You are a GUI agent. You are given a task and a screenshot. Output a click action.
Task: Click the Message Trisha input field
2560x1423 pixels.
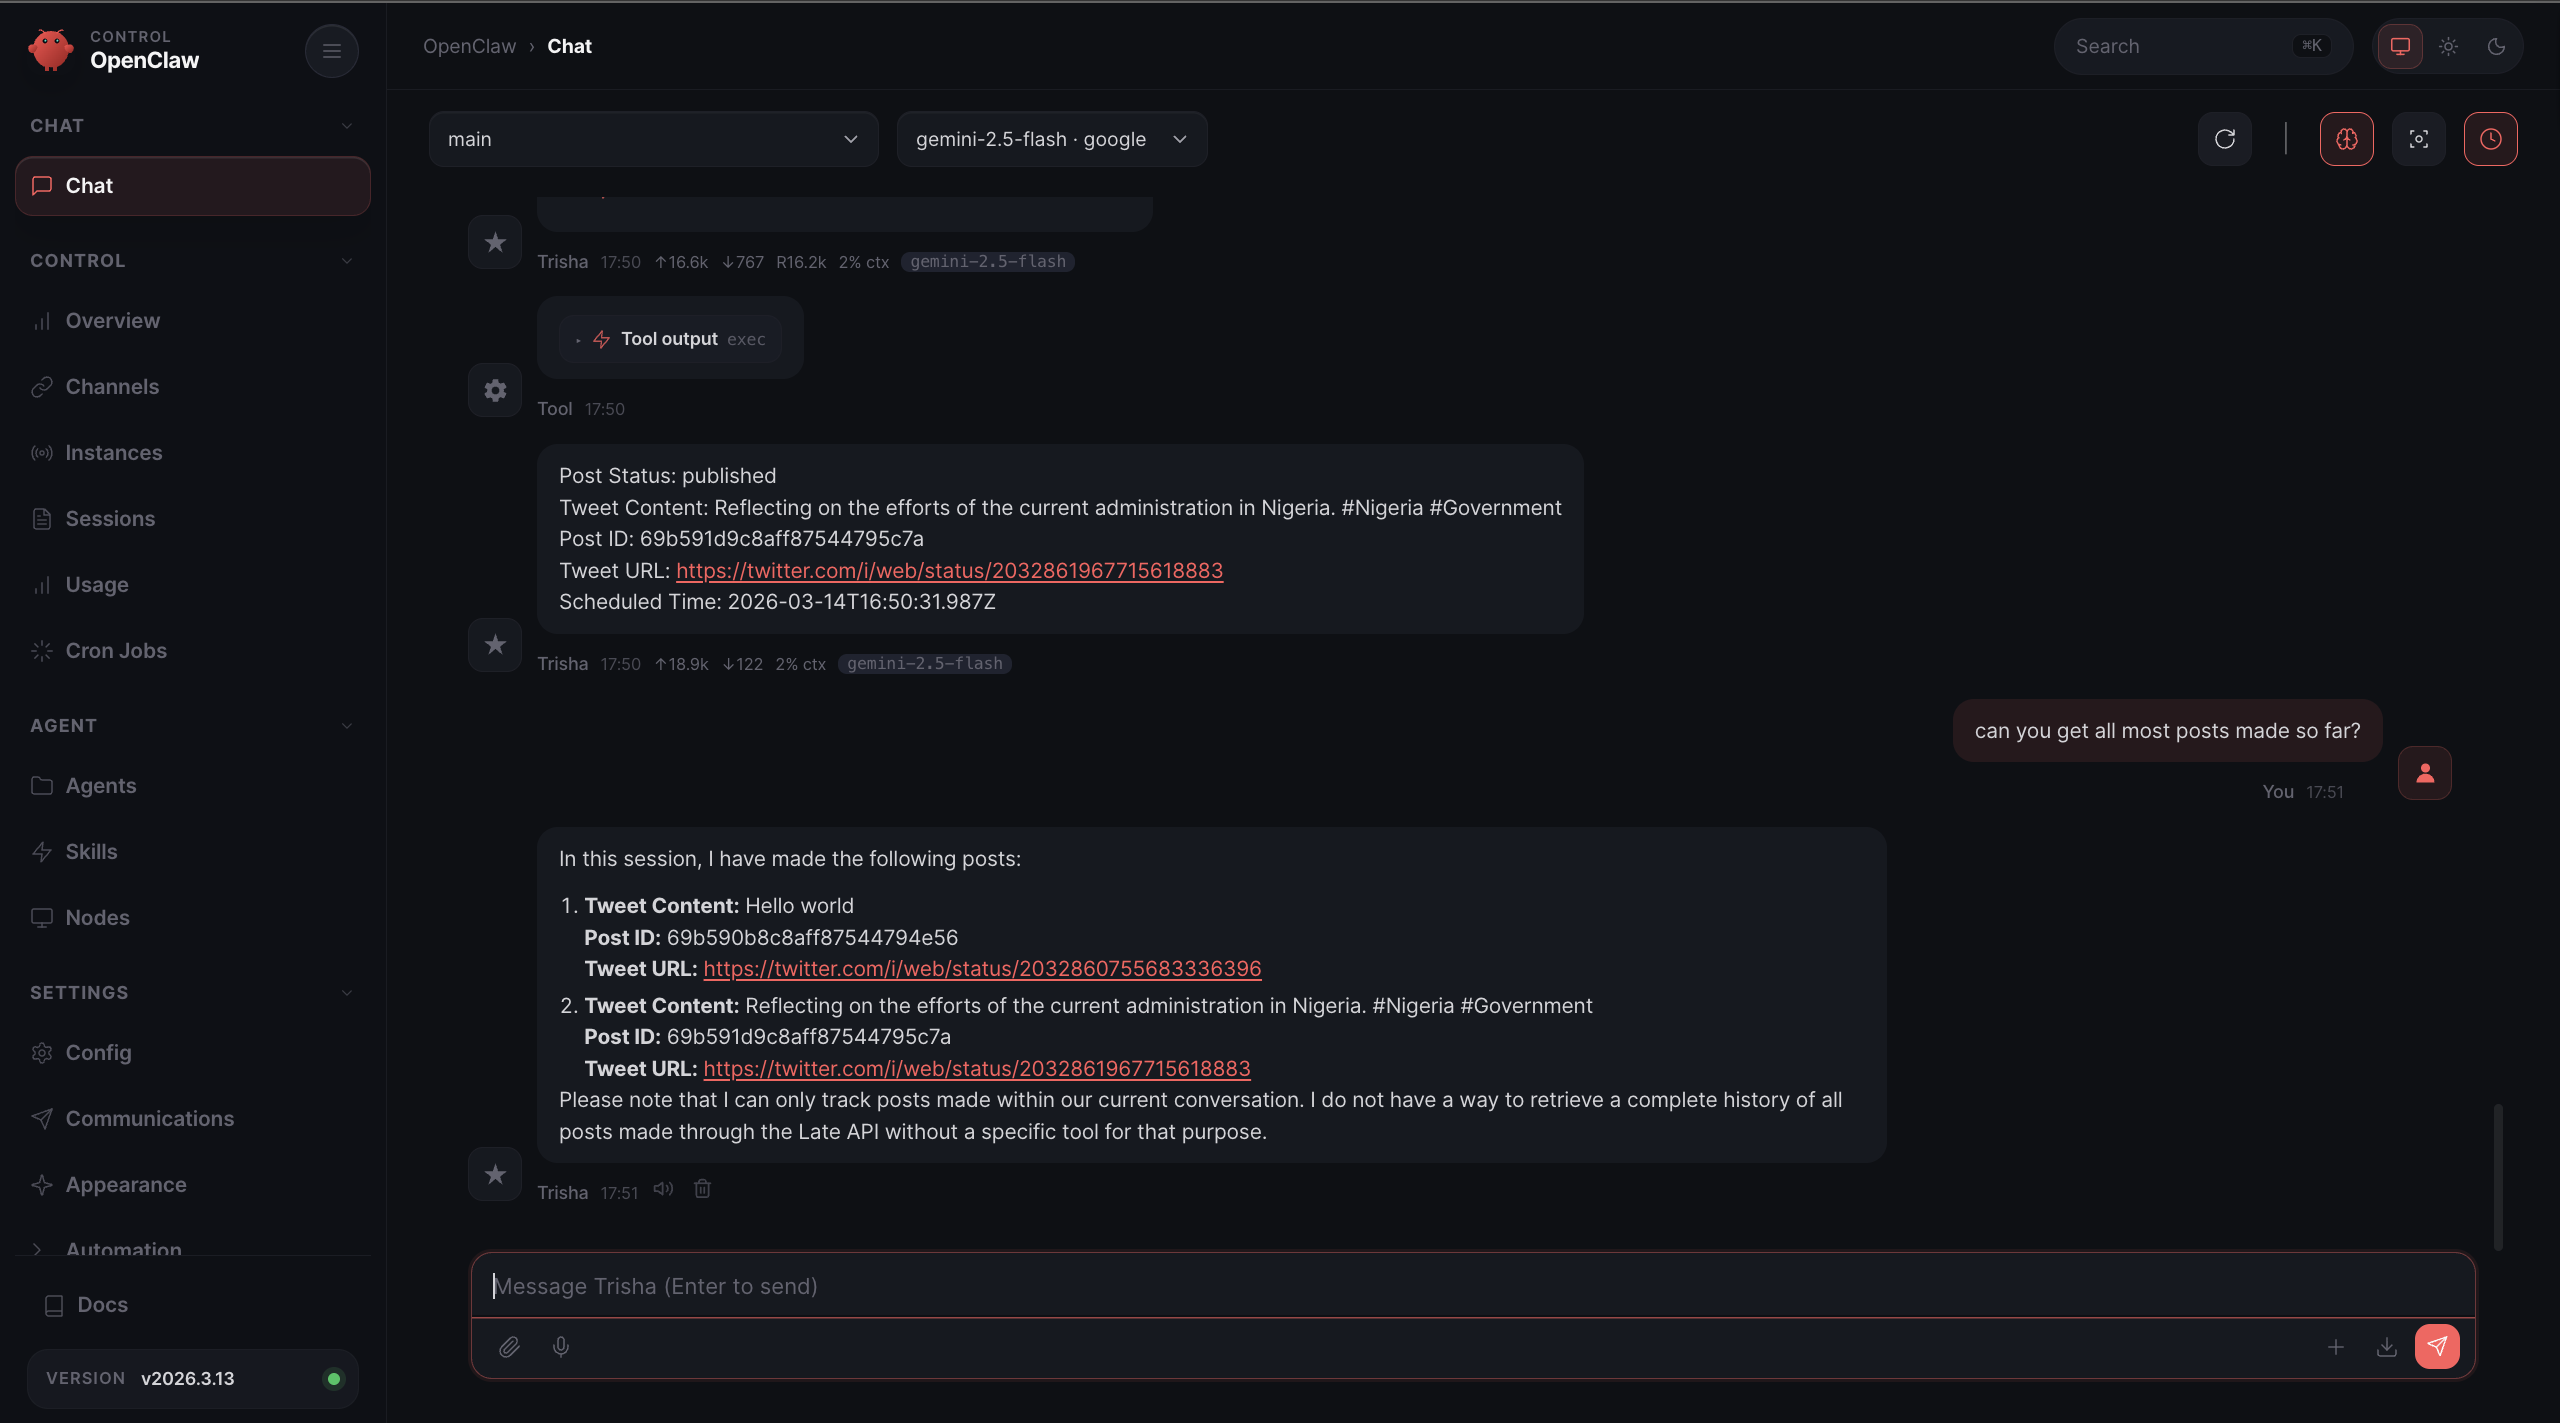coord(1472,1286)
